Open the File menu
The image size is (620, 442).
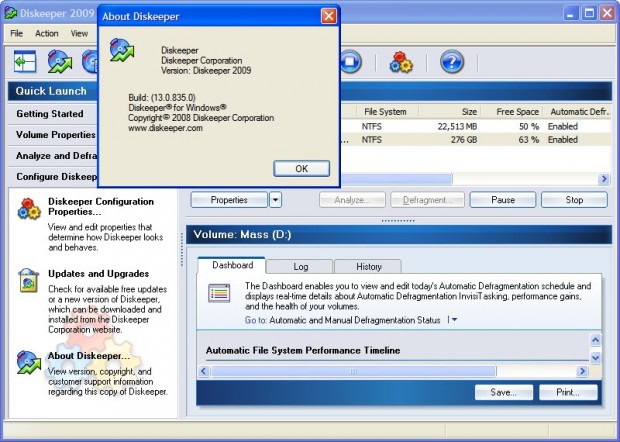(x=16, y=34)
